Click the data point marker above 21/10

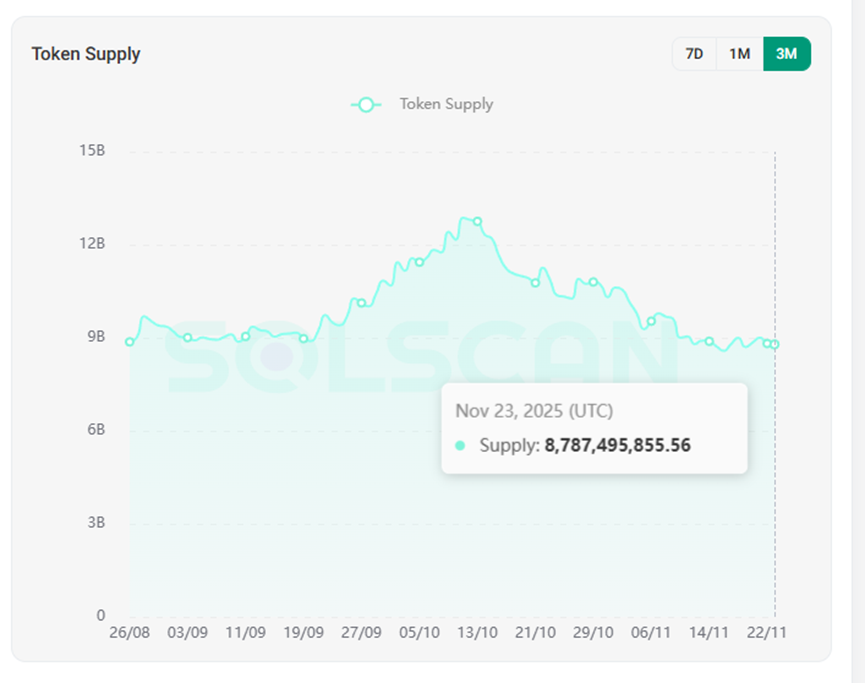coord(535,283)
